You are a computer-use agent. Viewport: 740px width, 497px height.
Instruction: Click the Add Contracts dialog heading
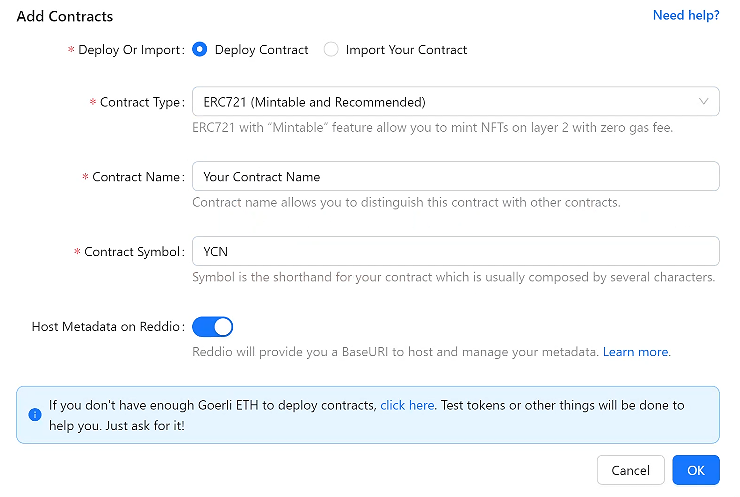[65, 16]
